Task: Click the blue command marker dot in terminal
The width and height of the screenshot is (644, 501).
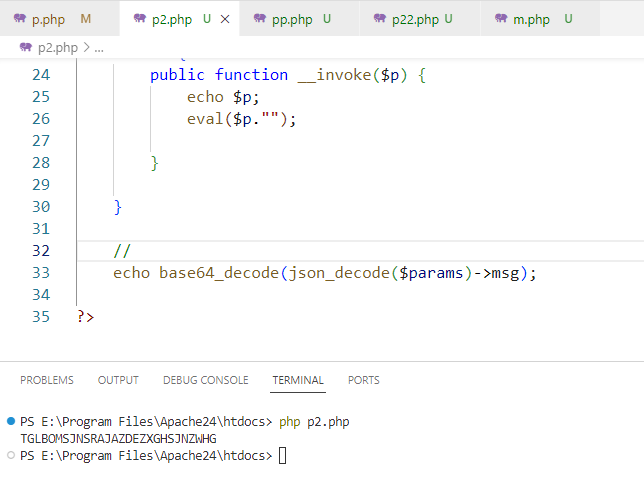Action: tap(10, 422)
